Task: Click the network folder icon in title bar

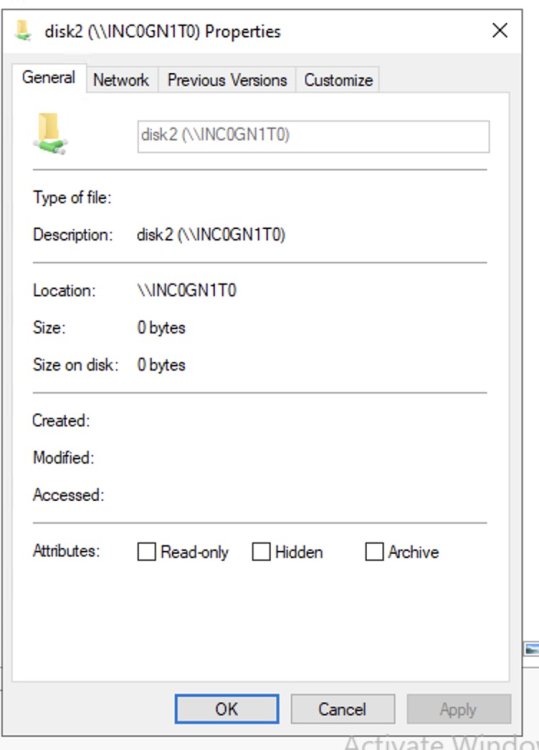Action: [22, 31]
